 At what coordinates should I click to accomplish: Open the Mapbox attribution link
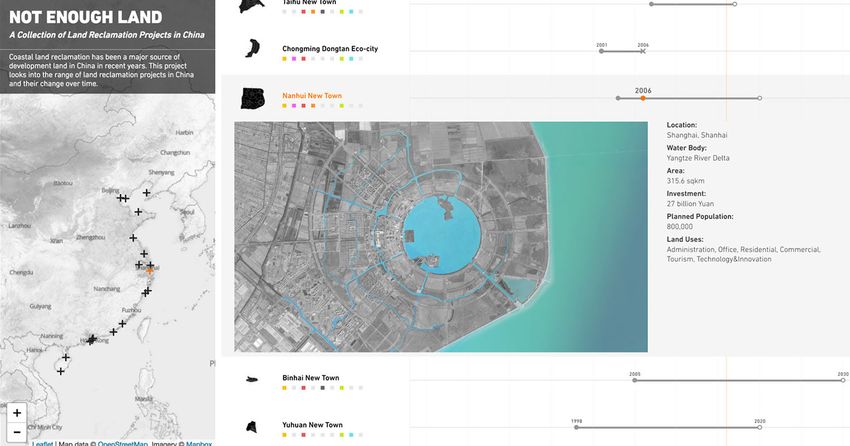(x=199, y=443)
